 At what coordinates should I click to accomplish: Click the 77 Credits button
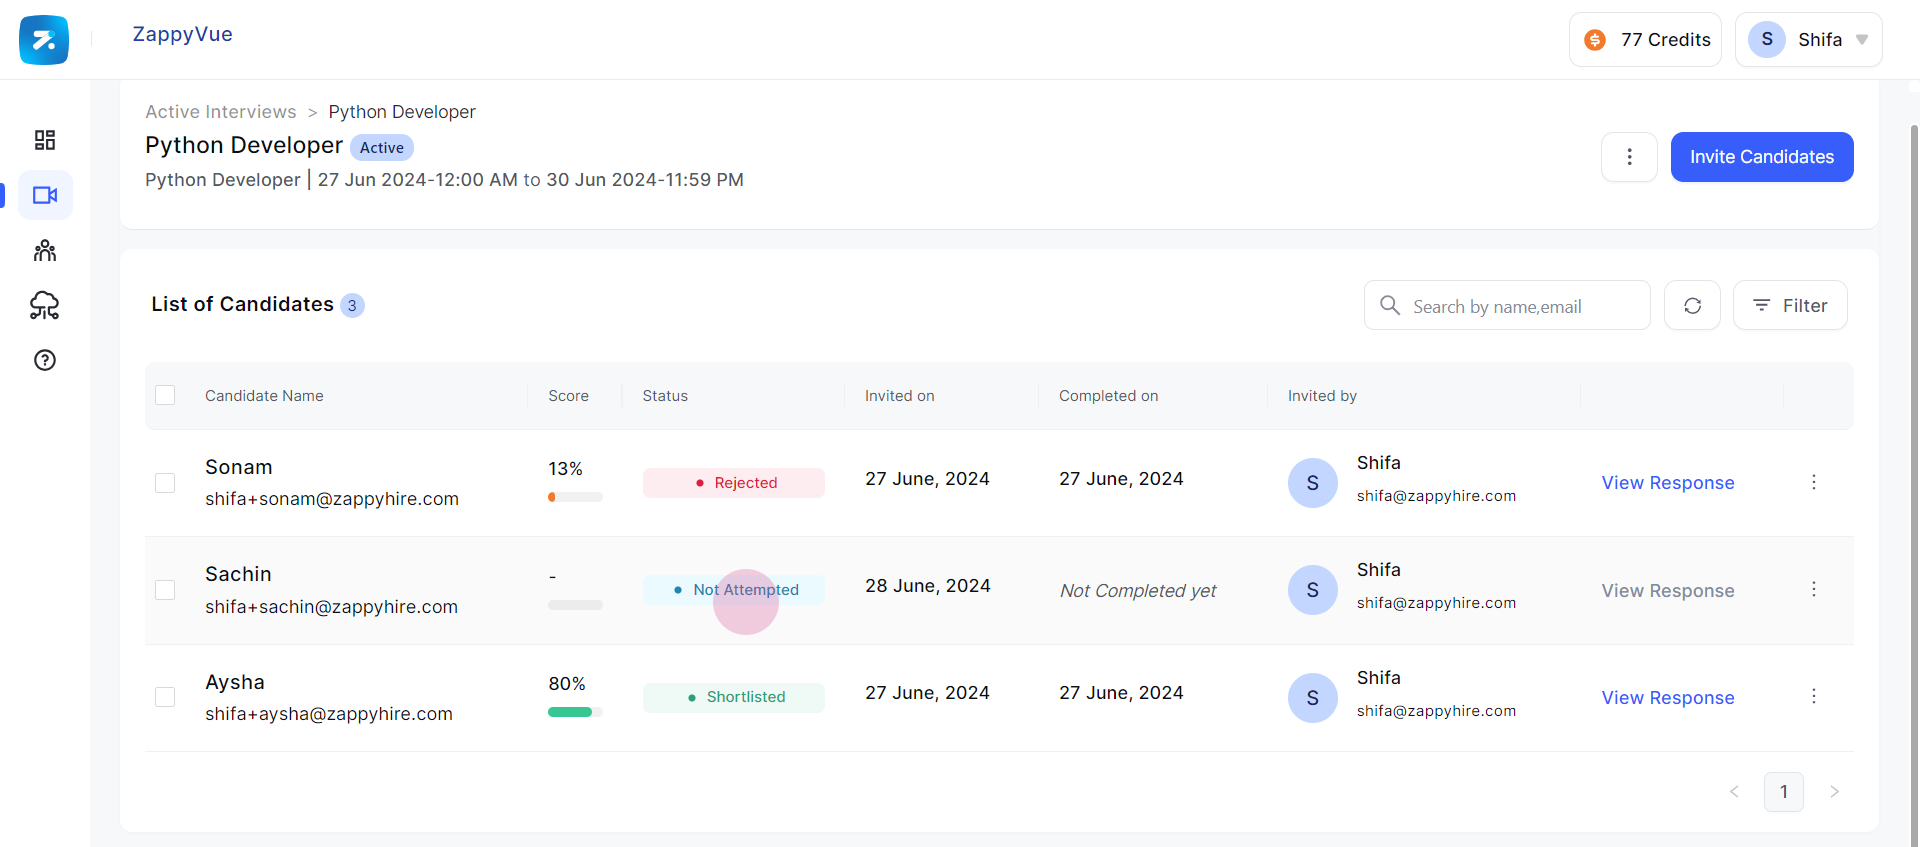[1645, 40]
